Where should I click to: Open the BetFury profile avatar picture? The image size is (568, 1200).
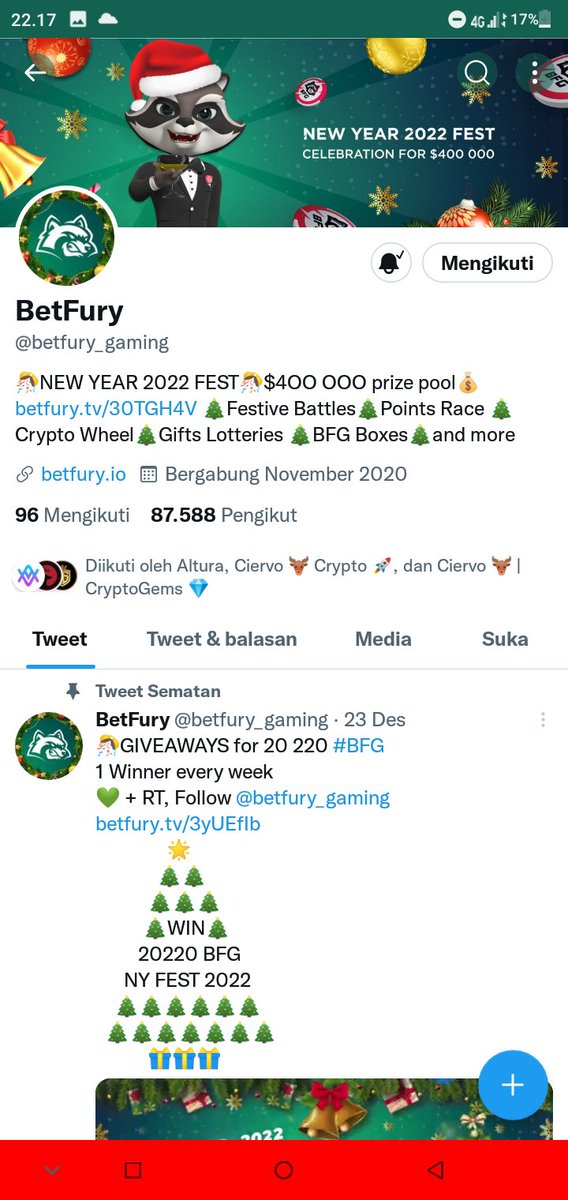[67, 238]
